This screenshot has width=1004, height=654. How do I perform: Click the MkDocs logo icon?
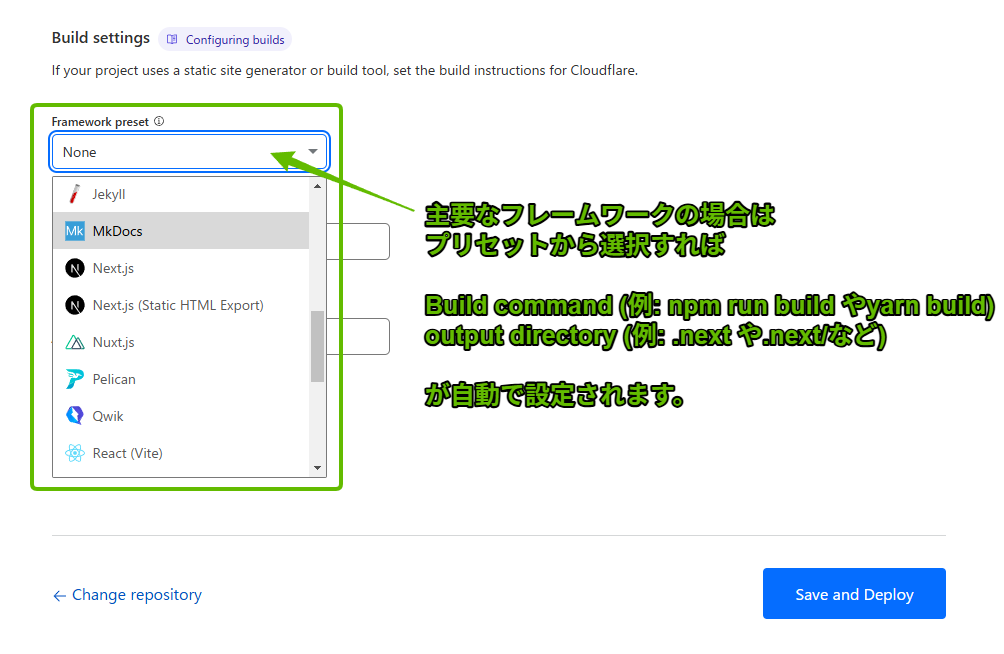74,231
